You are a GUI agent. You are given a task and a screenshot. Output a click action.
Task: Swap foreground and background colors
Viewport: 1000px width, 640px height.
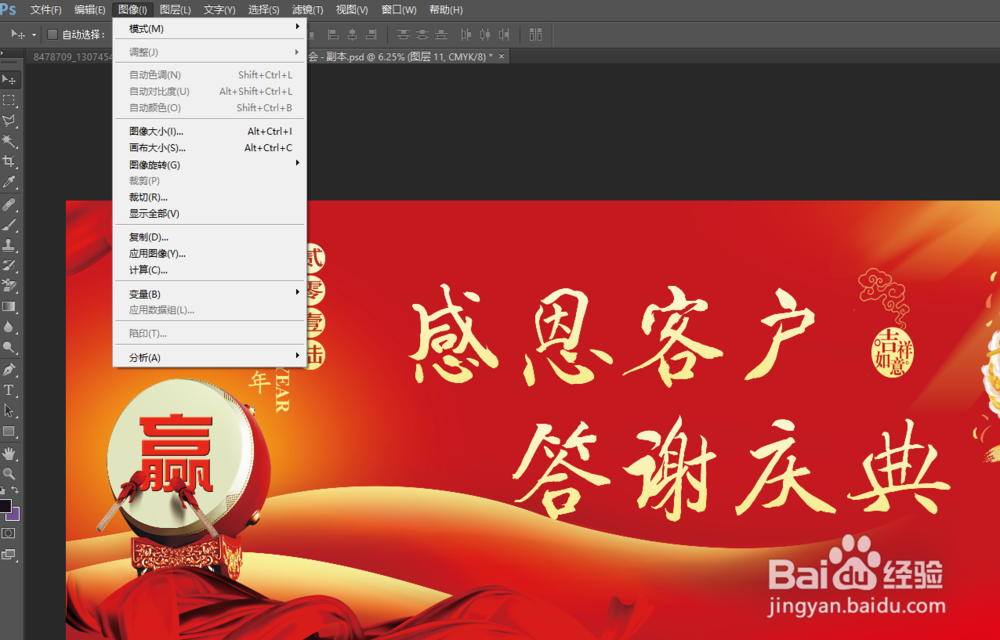[15, 490]
